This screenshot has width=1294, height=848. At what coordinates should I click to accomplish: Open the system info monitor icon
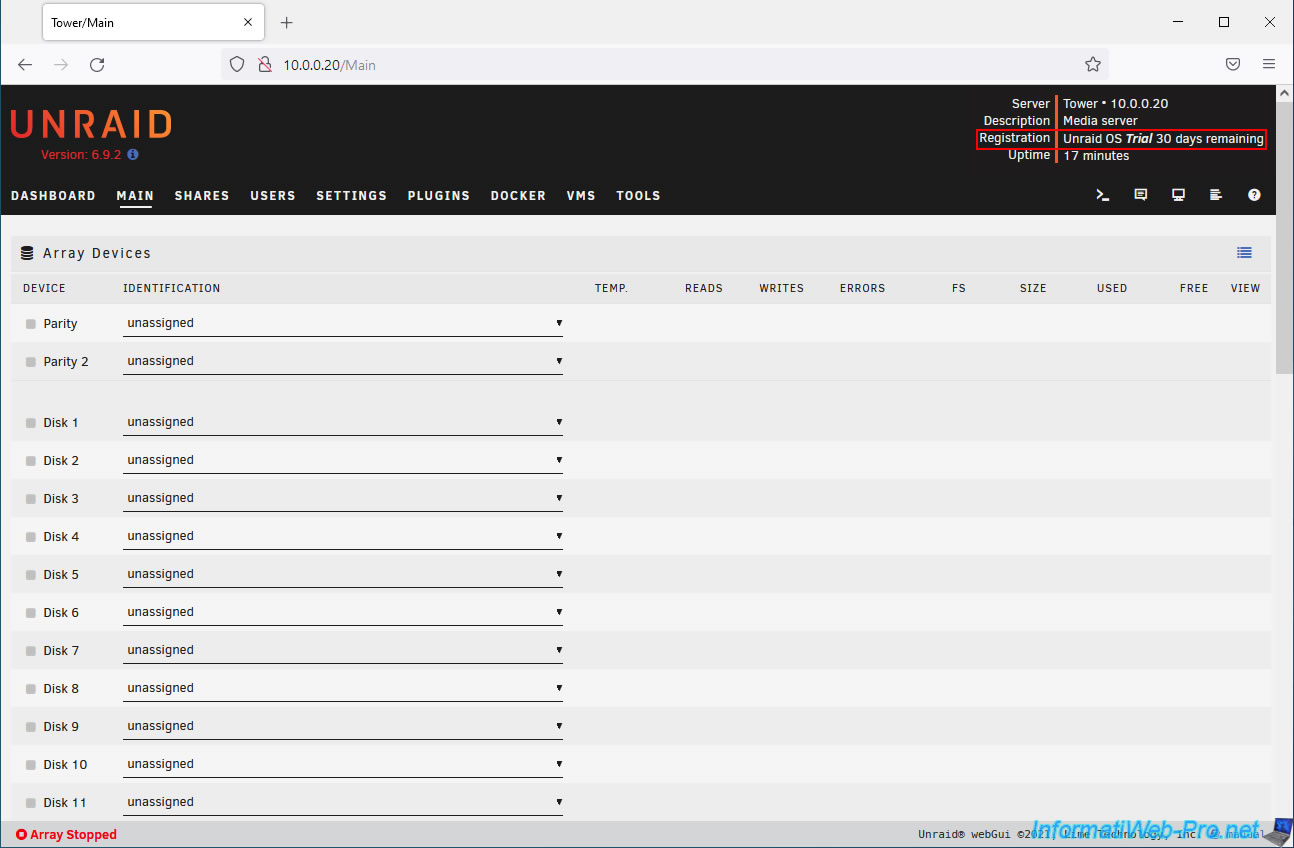(x=1178, y=195)
